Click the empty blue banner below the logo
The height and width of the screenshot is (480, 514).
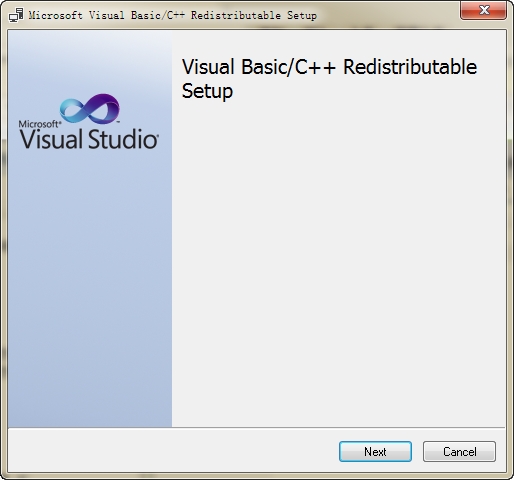tap(90, 287)
